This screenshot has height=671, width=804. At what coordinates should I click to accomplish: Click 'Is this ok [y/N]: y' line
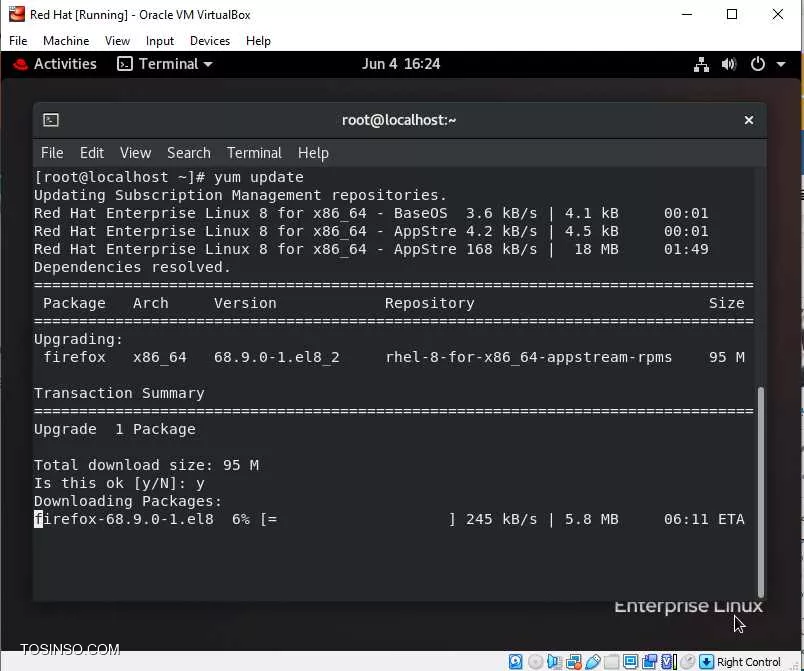[x=119, y=483]
